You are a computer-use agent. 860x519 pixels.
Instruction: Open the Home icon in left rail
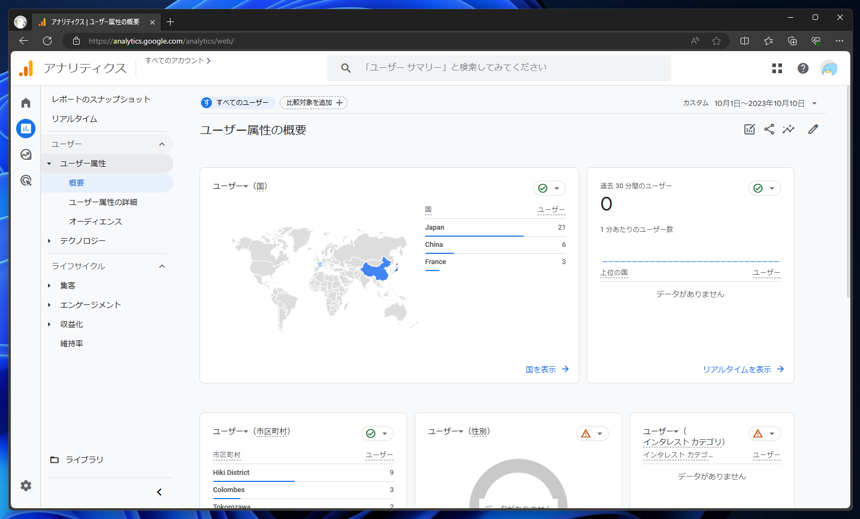26,103
